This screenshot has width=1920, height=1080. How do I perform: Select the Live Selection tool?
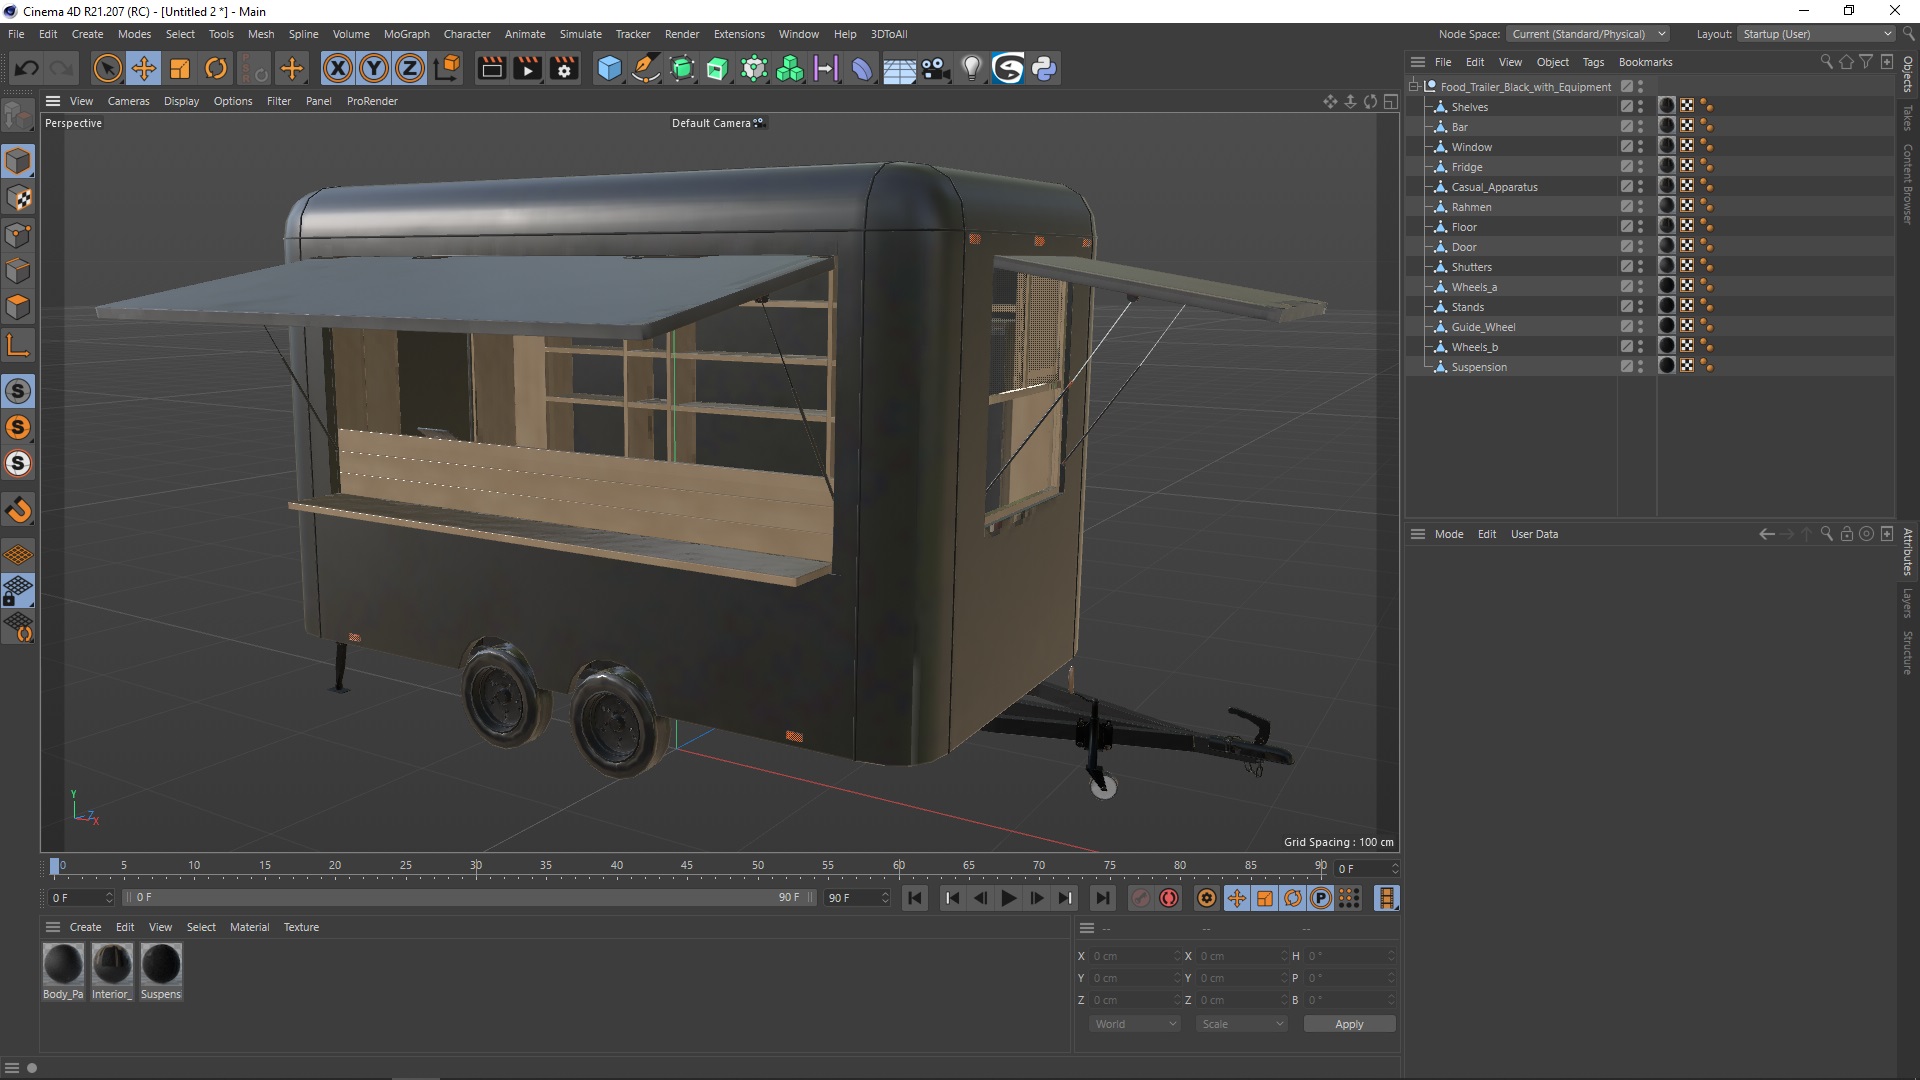click(107, 68)
